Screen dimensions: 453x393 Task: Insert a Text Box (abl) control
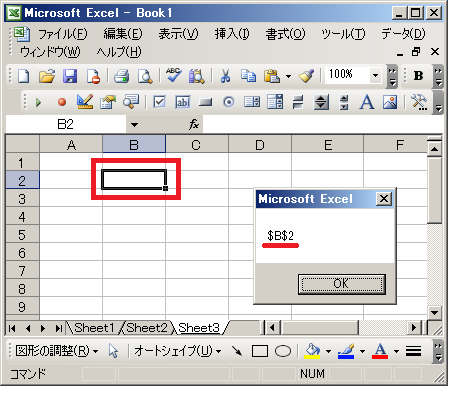coord(183,102)
